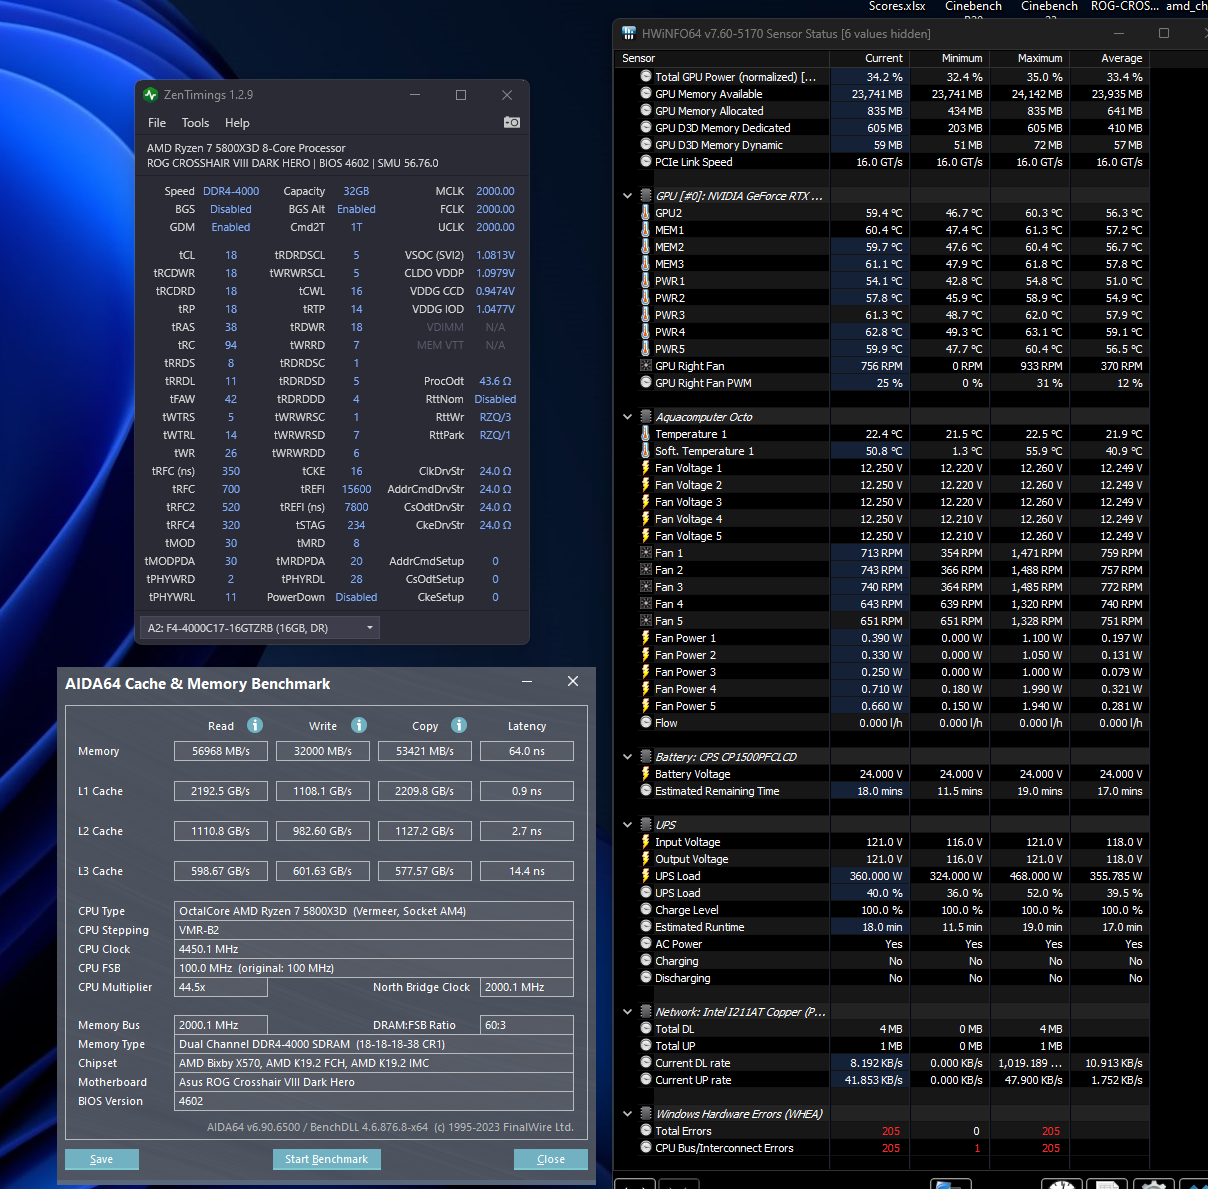Screen dimensions: 1208x1189
Task: Click the info icon next to Read
Action: click(255, 725)
